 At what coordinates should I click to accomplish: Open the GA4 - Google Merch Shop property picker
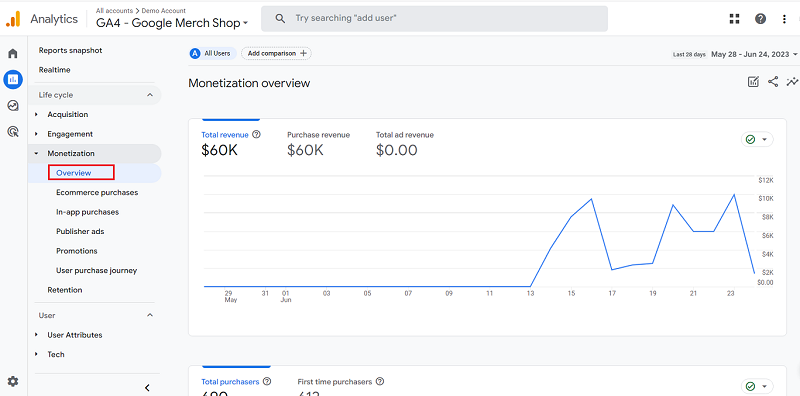(x=172, y=23)
